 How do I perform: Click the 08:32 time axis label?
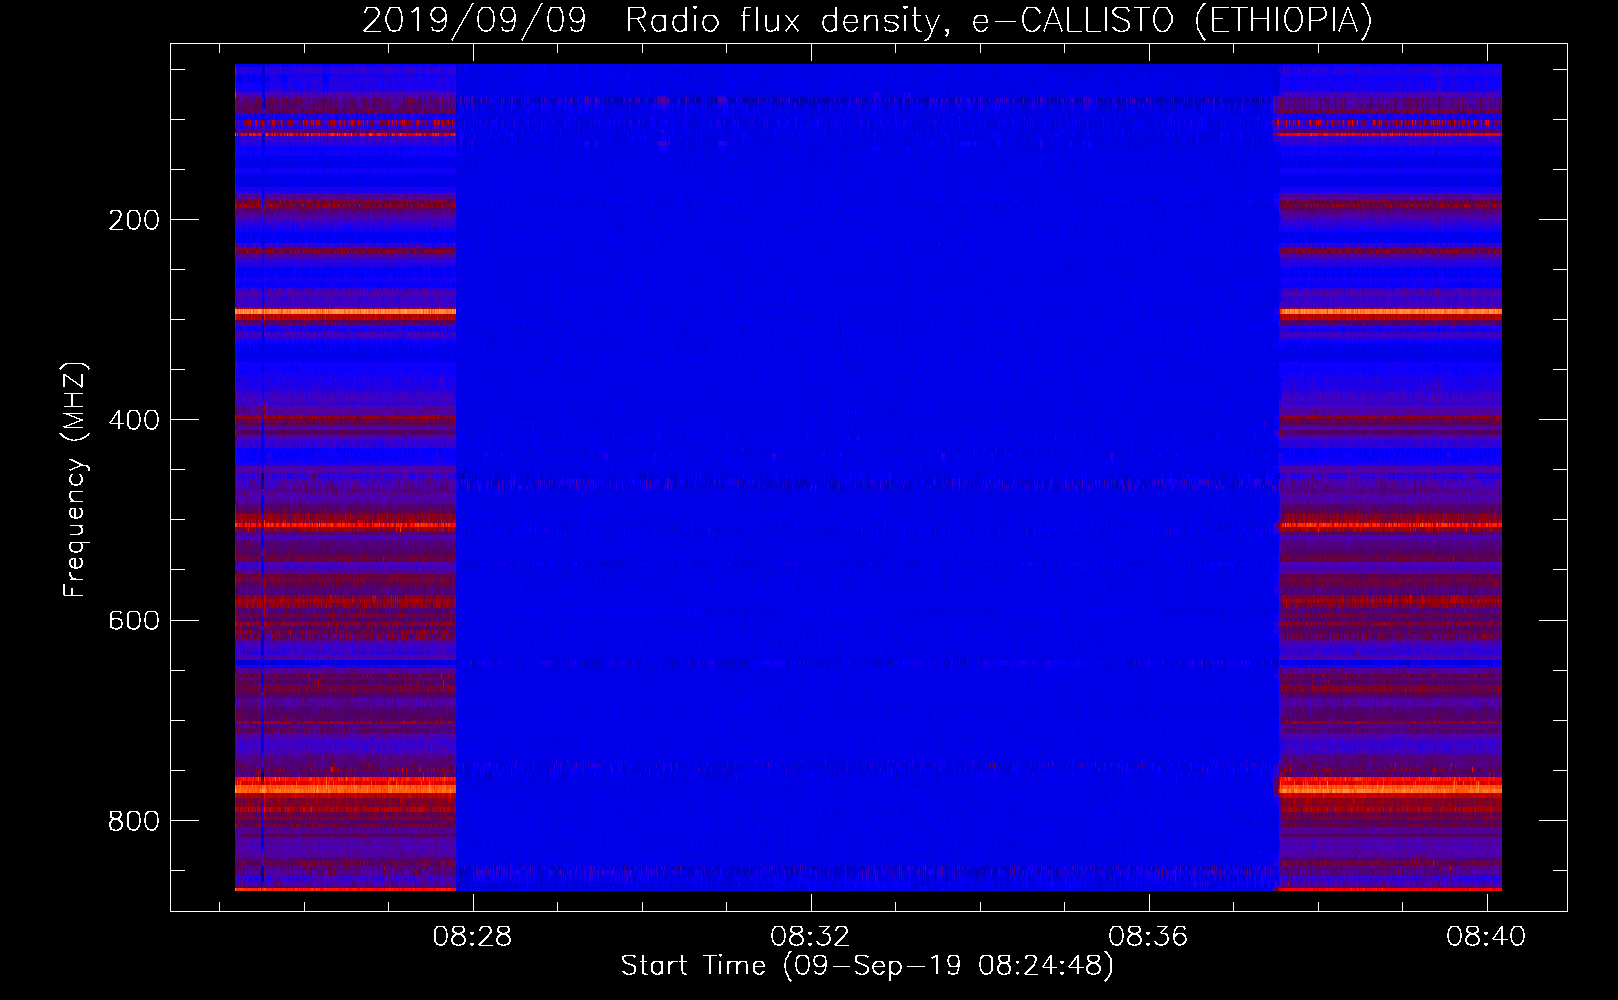click(810, 936)
